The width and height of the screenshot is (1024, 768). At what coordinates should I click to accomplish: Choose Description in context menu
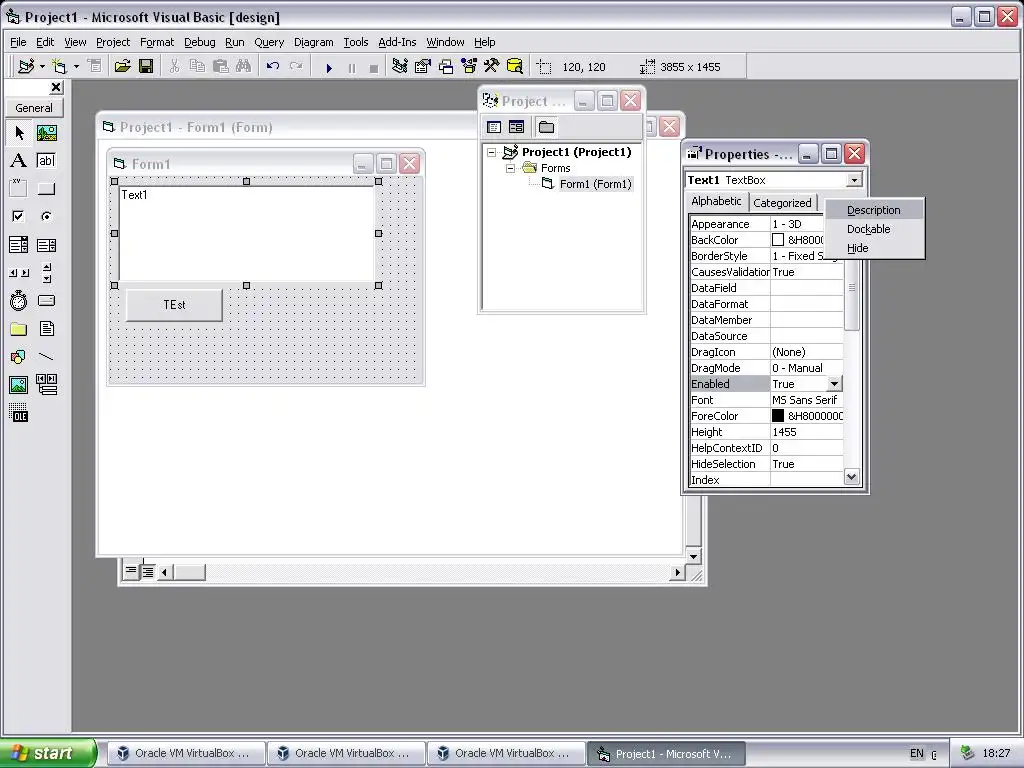[874, 210]
